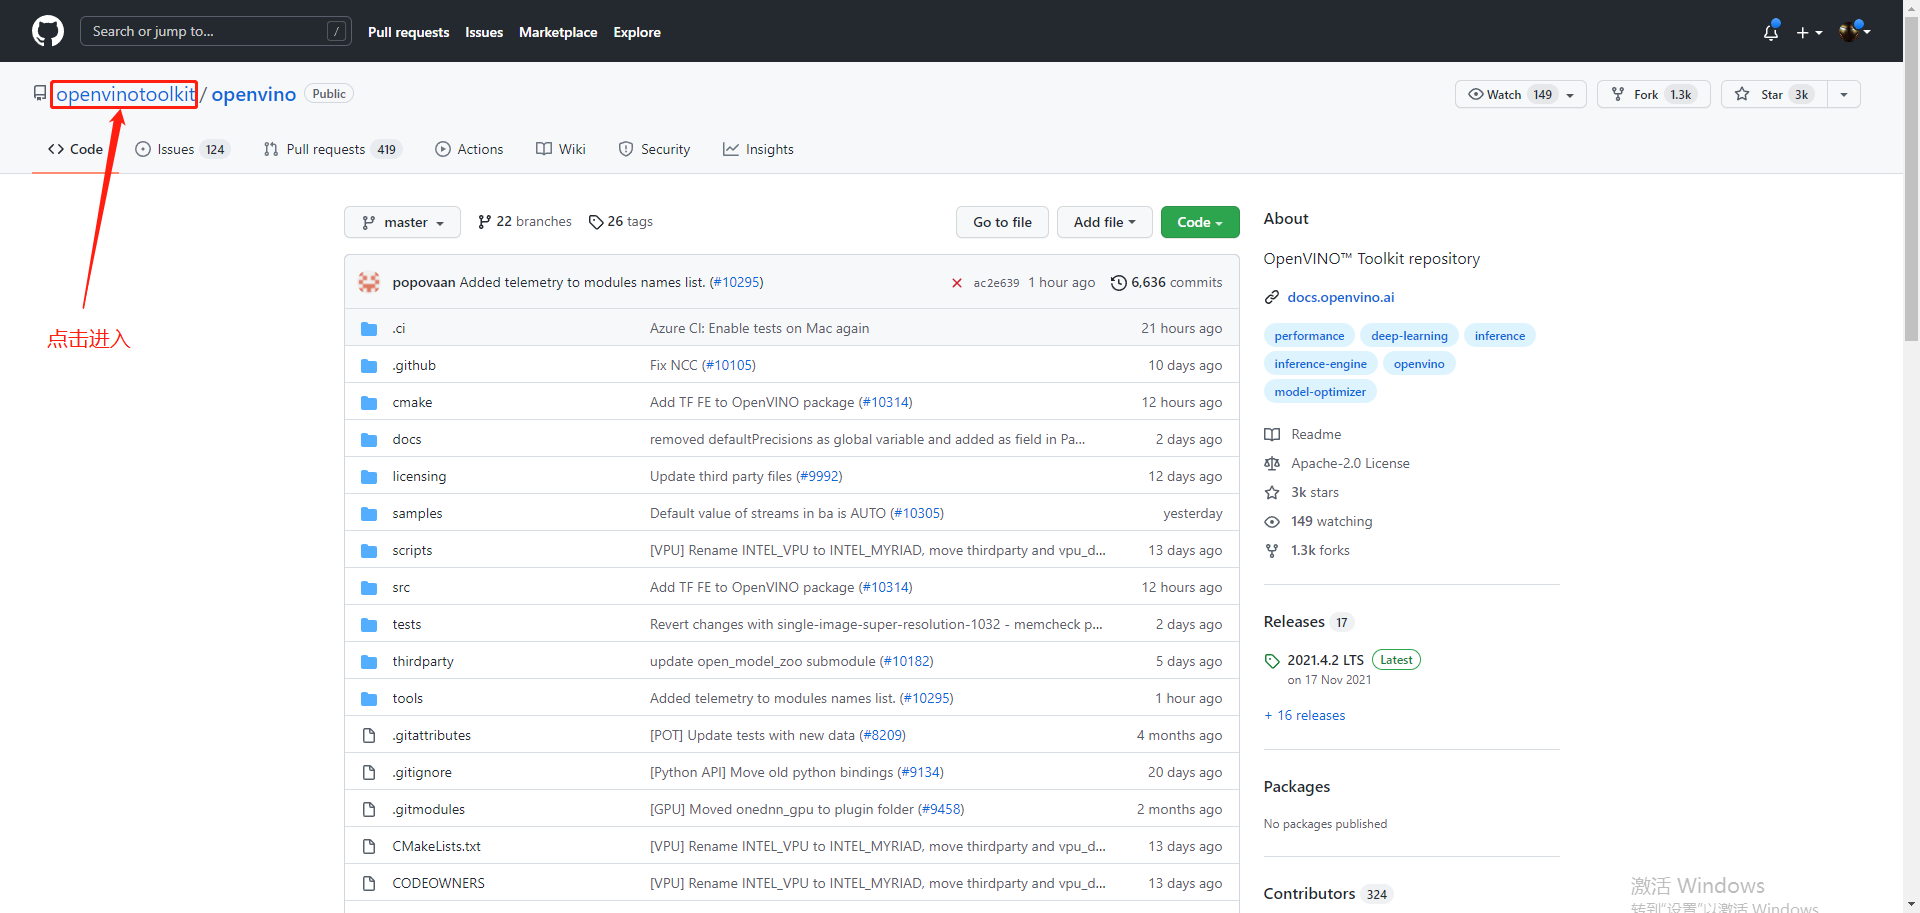
Task: Open the .github folder icon
Action: (x=369, y=366)
